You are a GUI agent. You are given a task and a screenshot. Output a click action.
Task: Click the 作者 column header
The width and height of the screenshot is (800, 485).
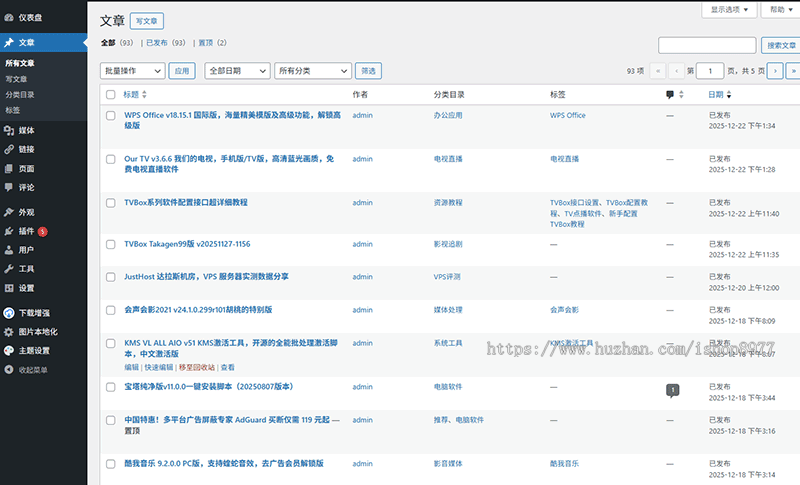click(360, 94)
